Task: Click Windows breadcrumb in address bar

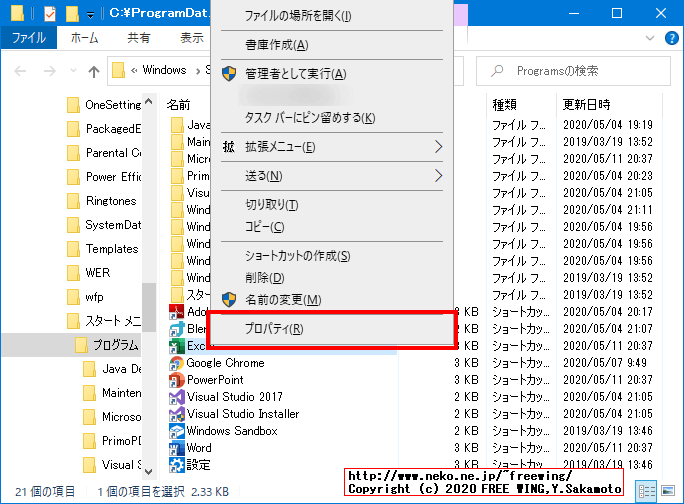Action: pos(164,70)
